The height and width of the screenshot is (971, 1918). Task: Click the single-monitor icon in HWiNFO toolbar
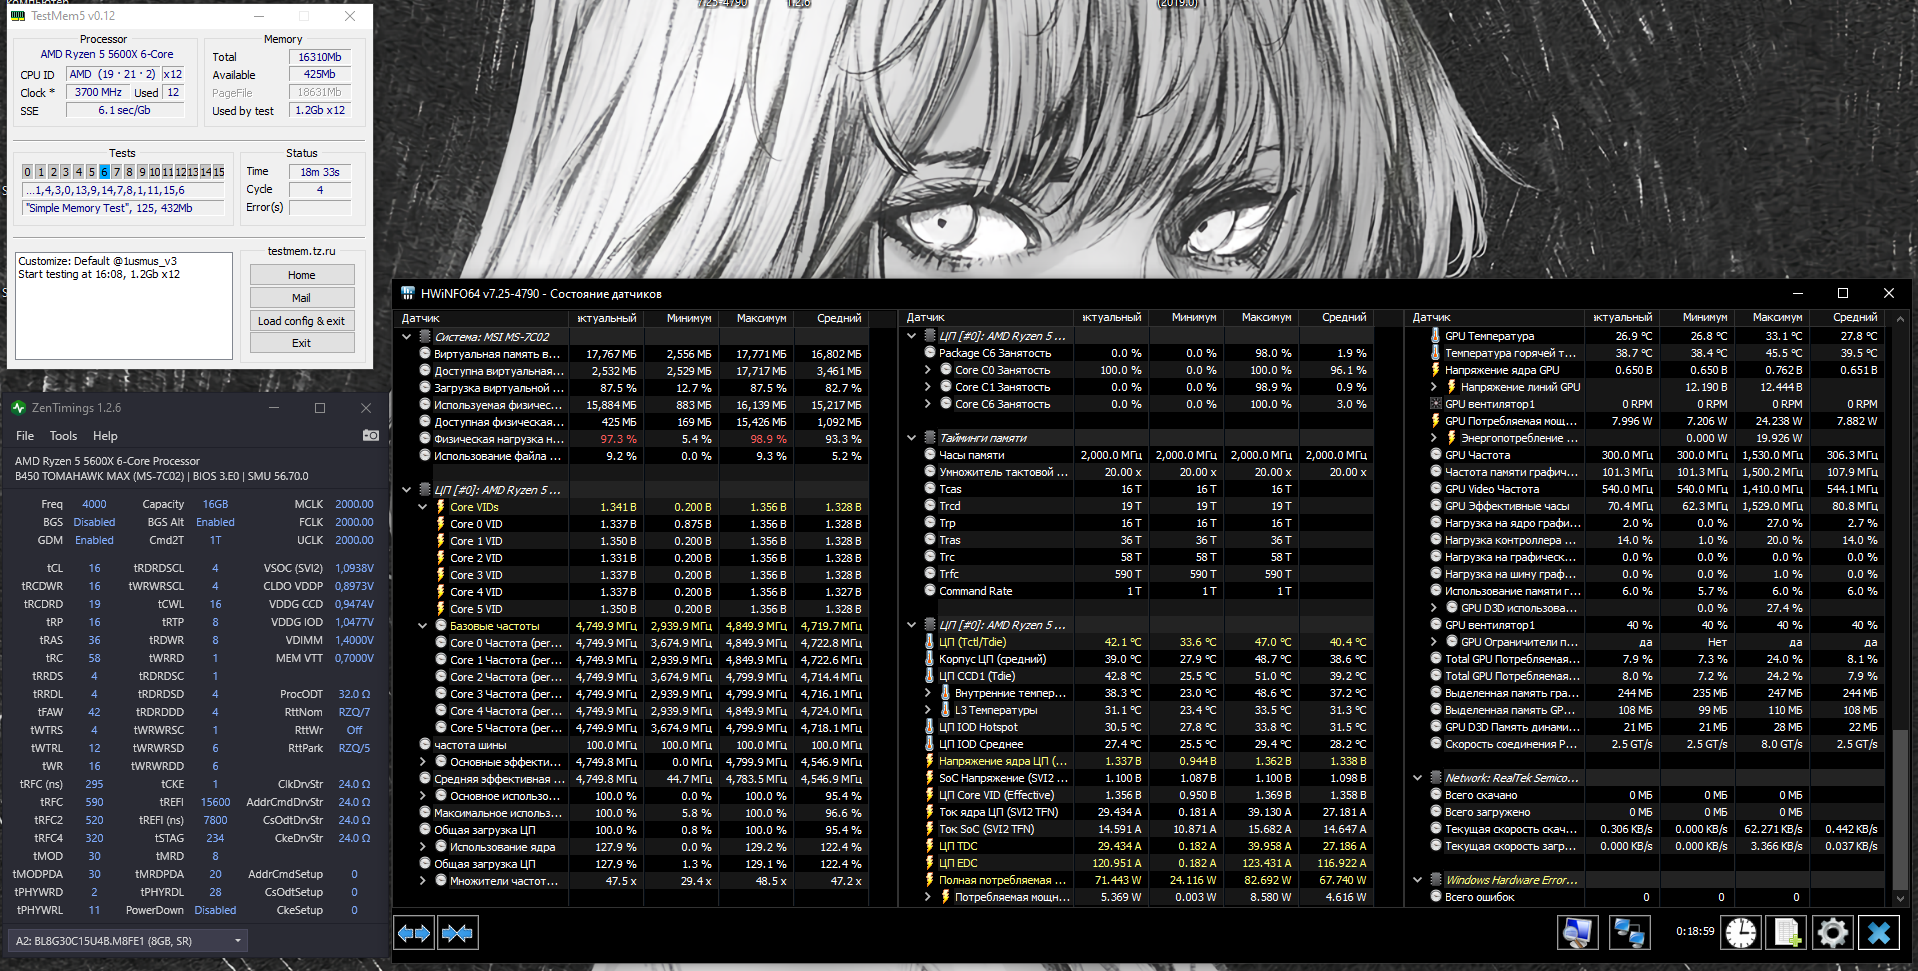pyautogui.click(x=1578, y=933)
